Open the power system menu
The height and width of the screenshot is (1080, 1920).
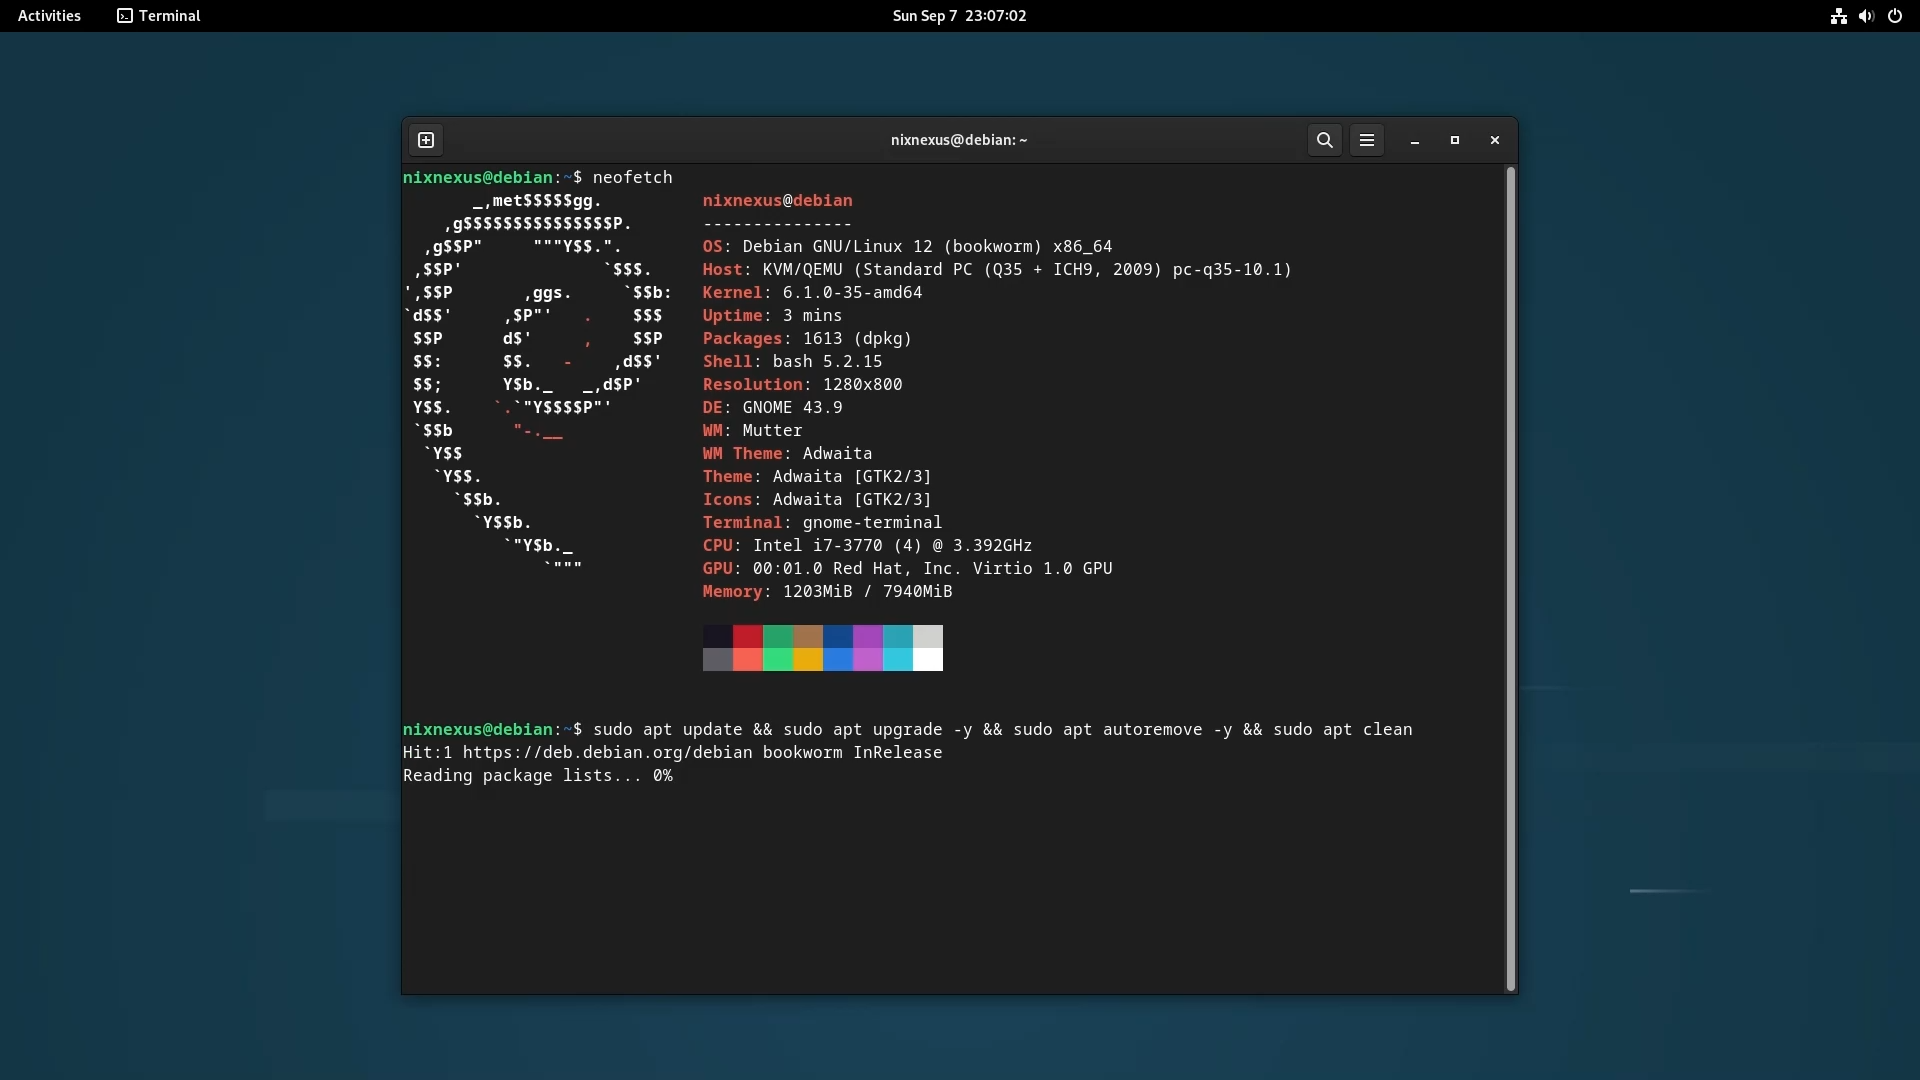coord(1895,16)
